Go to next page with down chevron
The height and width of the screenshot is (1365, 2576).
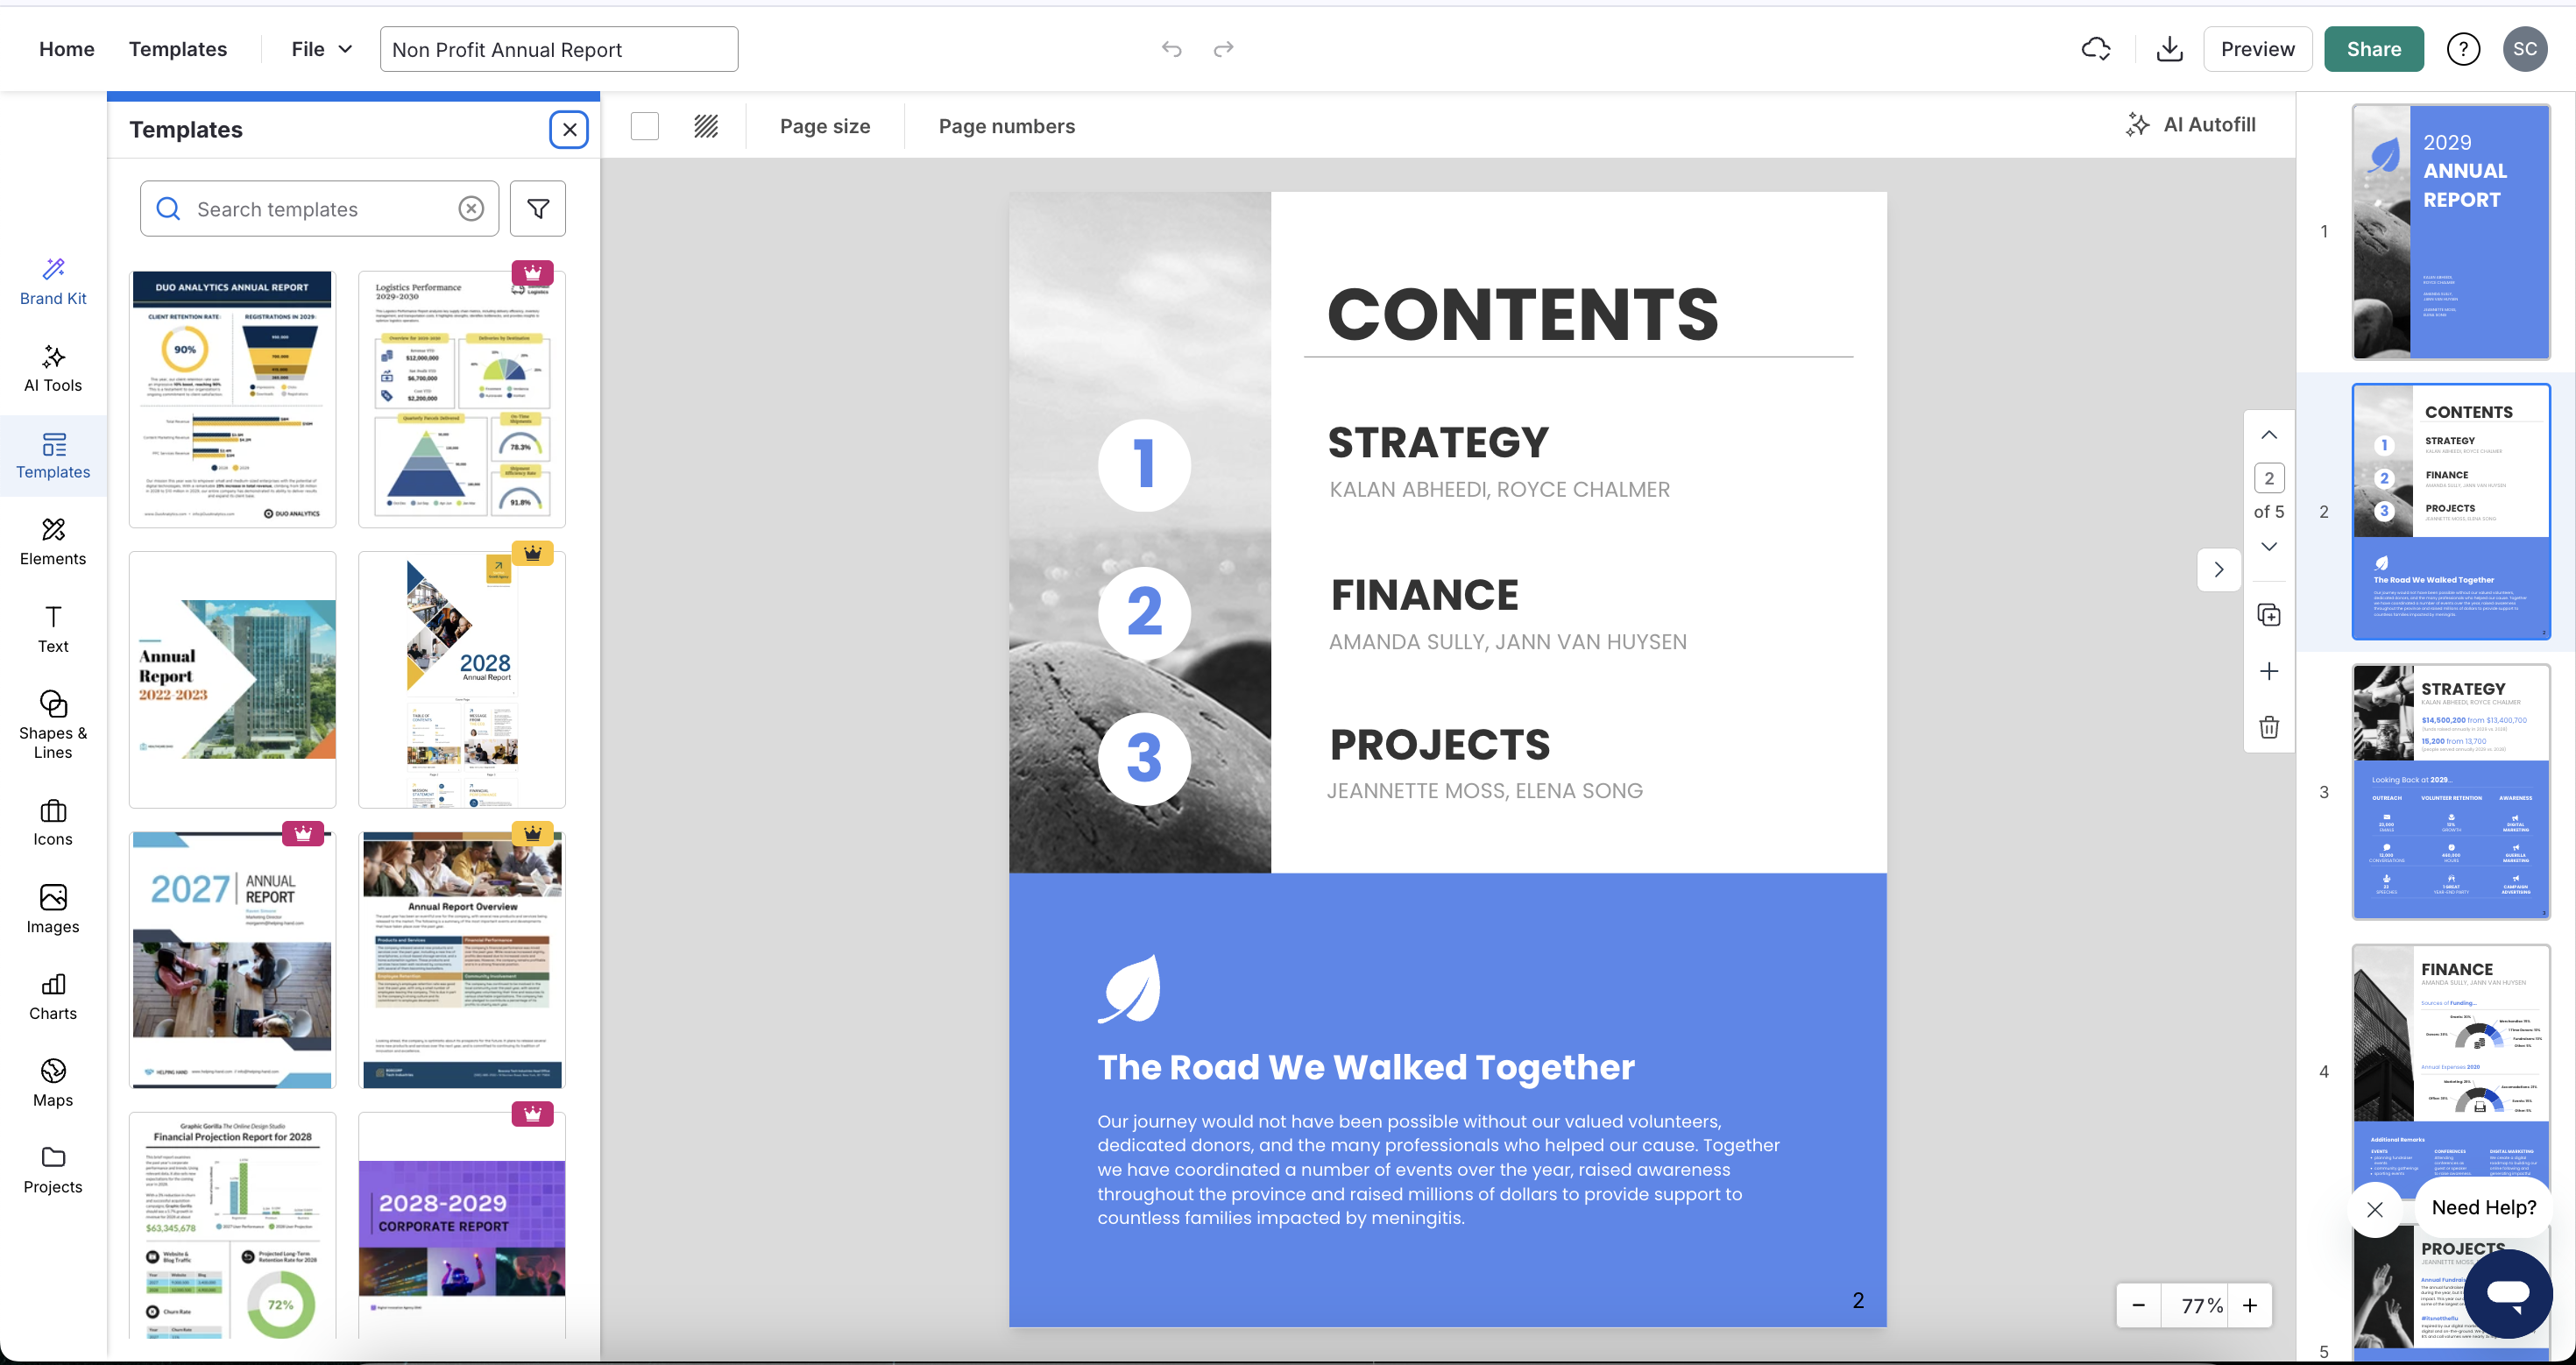pos(2269,547)
